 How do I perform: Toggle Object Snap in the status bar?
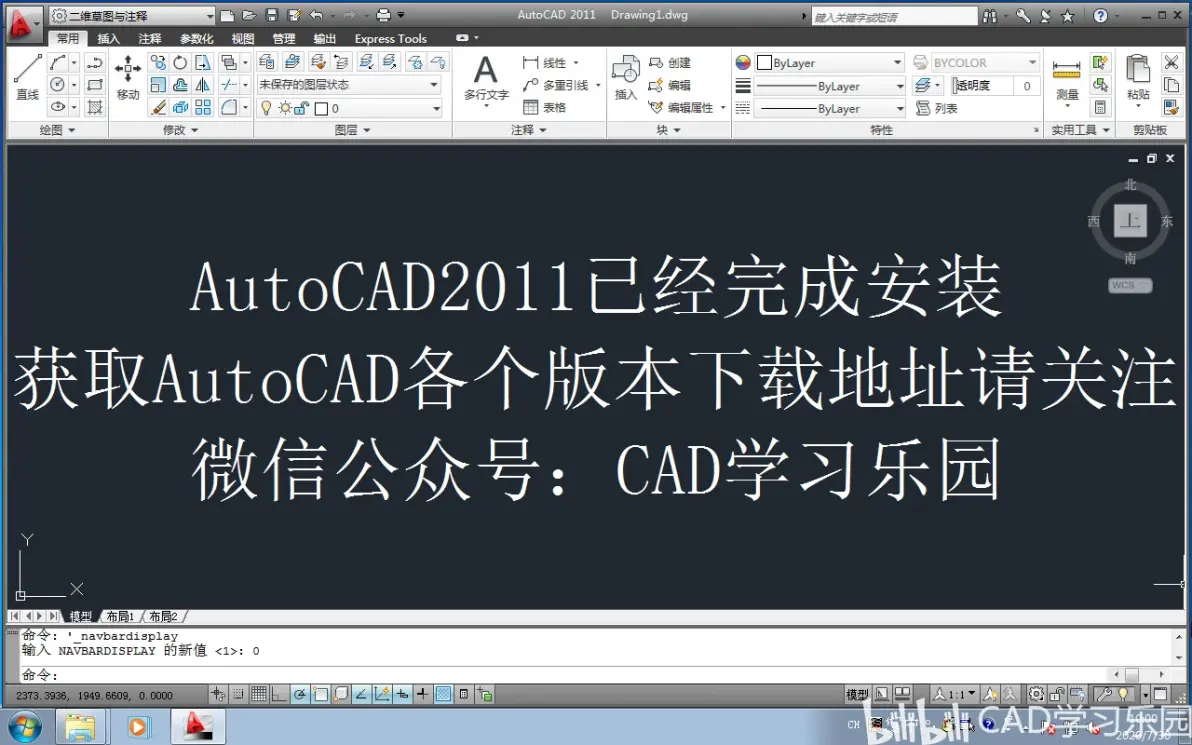pyautogui.click(x=320, y=694)
